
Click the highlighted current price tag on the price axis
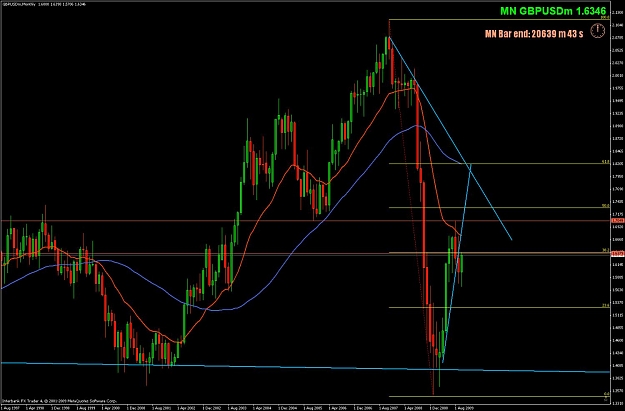(617, 254)
